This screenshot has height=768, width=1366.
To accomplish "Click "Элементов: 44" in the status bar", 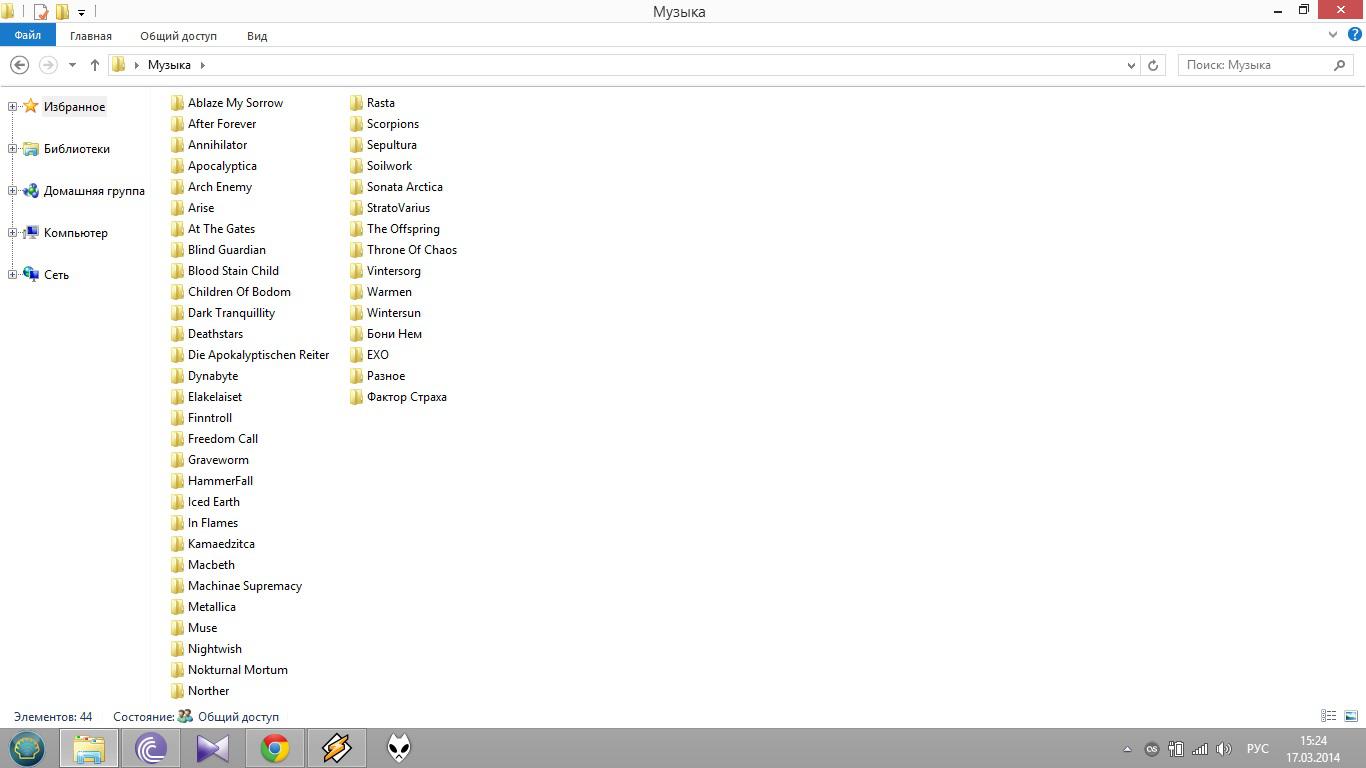I will pos(53,717).
